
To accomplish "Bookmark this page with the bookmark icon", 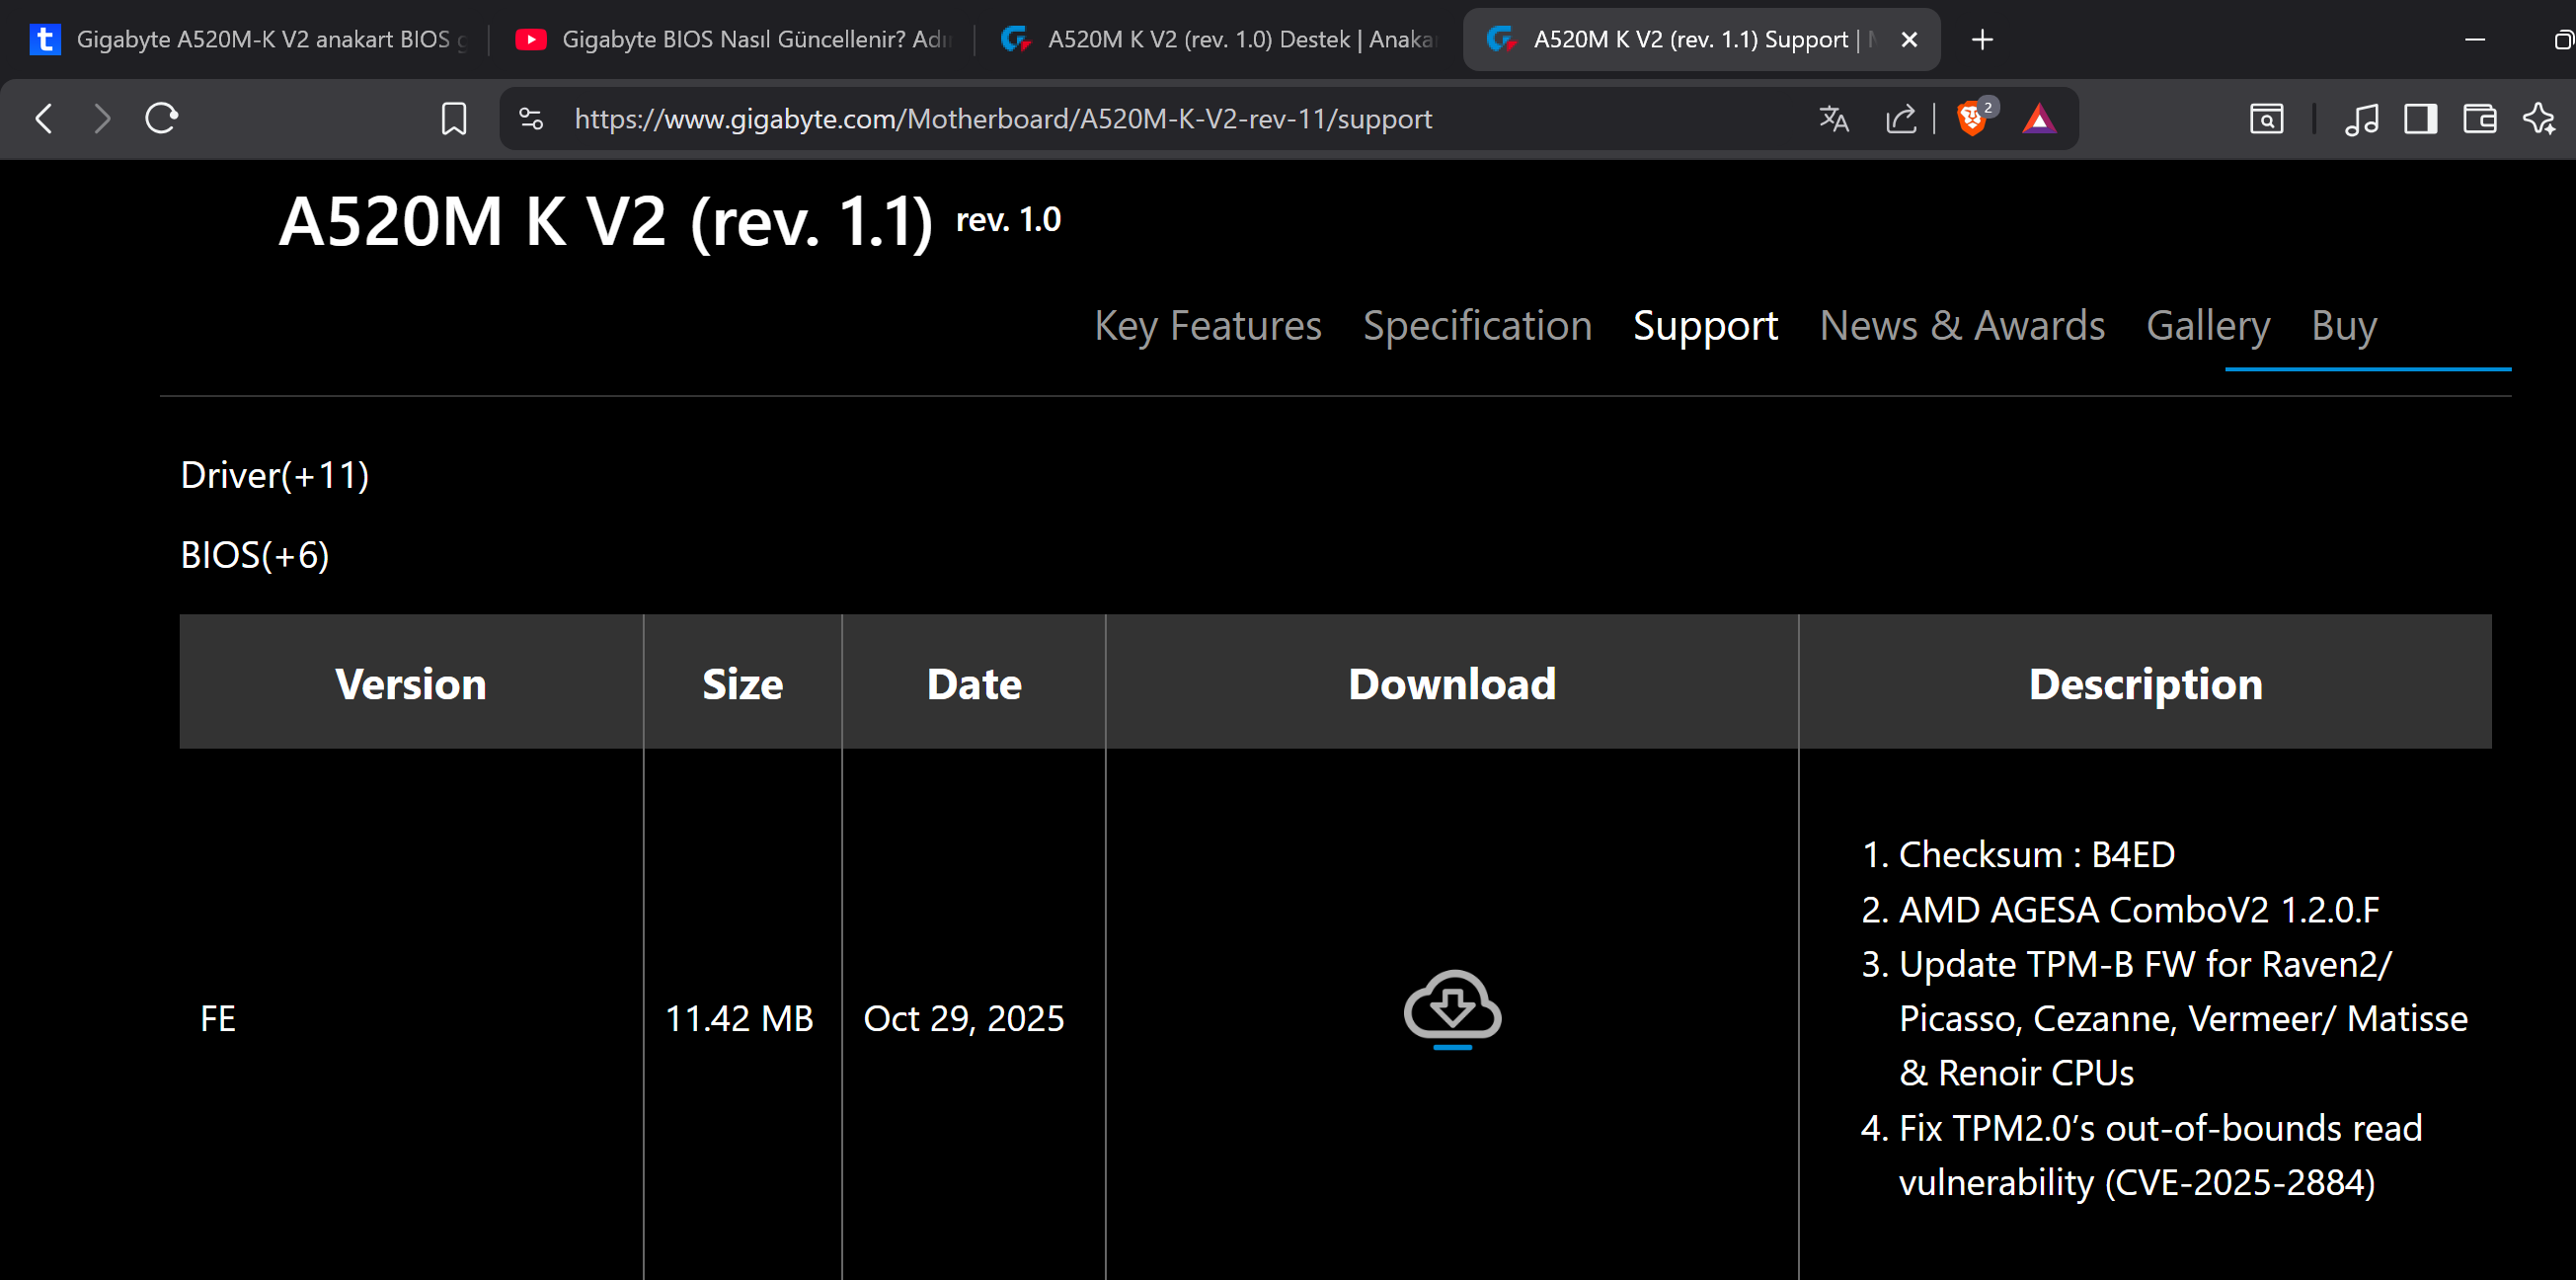I will pyautogui.click(x=454, y=119).
